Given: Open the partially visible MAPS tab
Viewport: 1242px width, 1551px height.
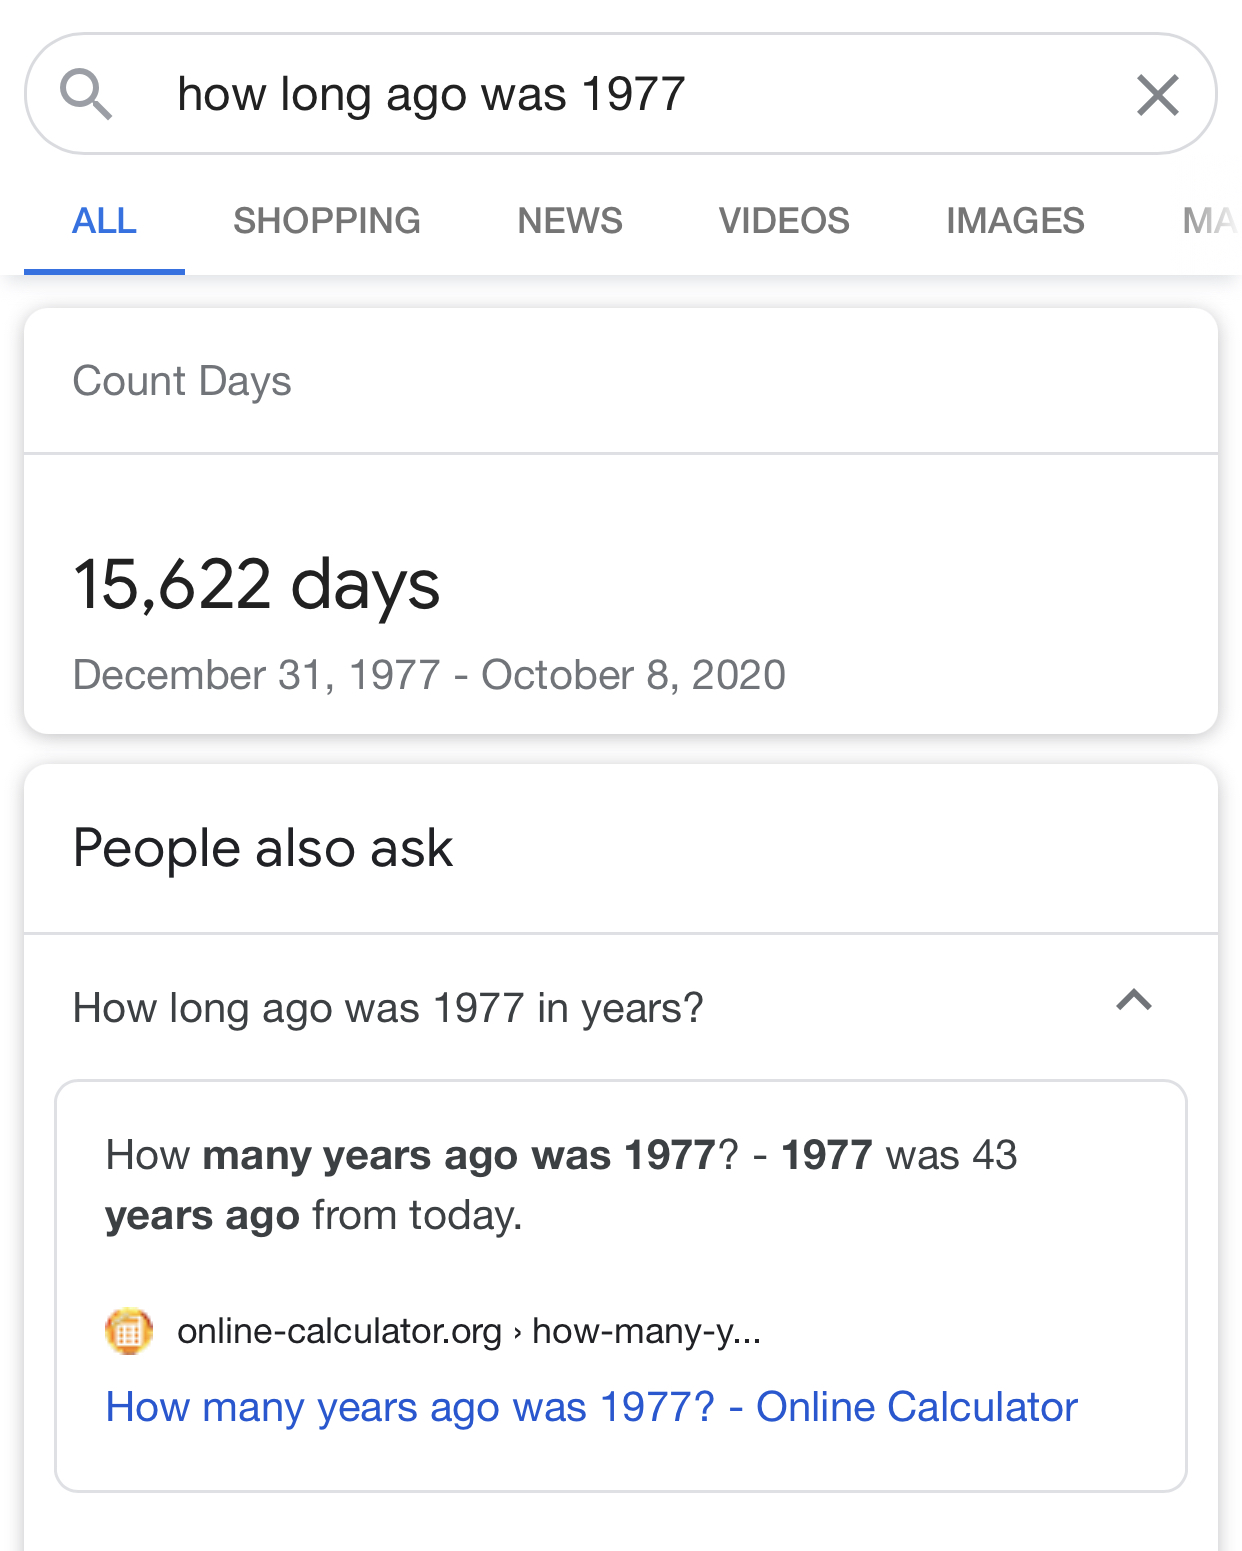Looking at the screenshot, I should tap(1210, 221).
